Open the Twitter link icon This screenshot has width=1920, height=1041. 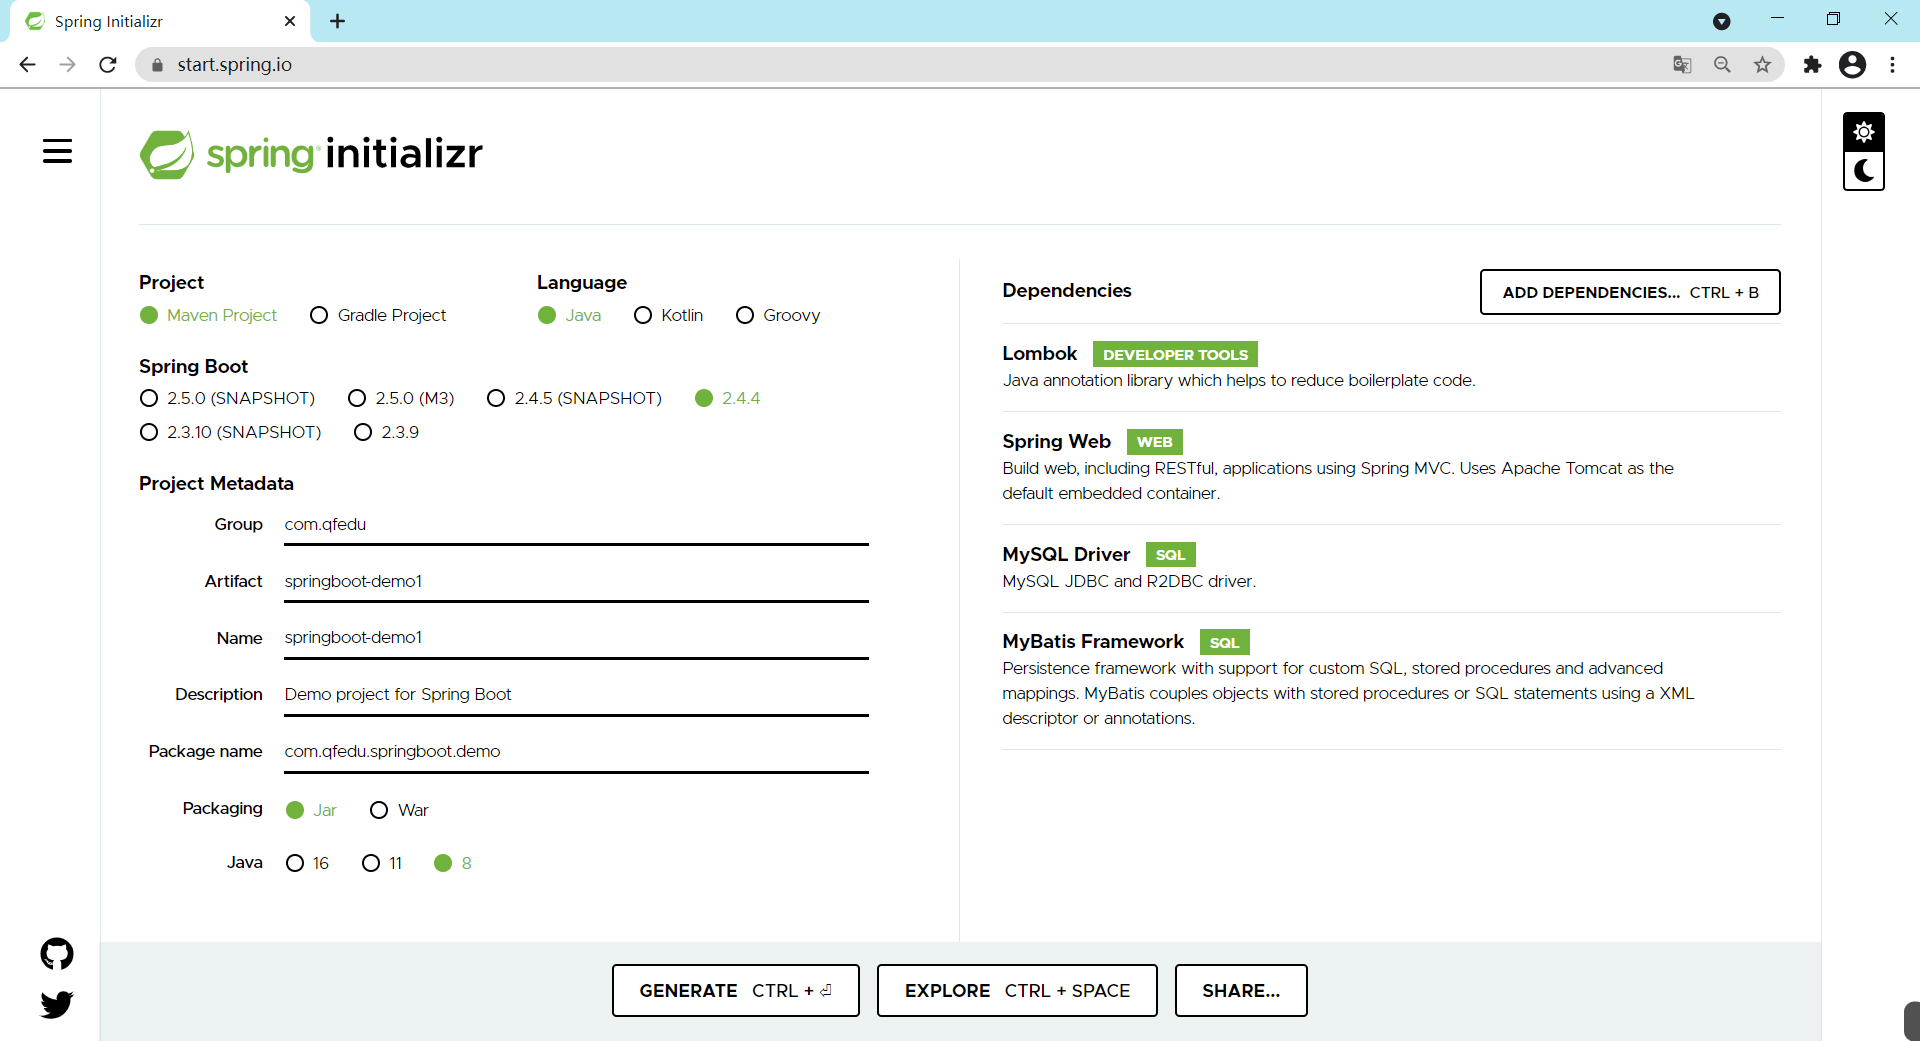pyautogui.click(x=57, y=1004)
